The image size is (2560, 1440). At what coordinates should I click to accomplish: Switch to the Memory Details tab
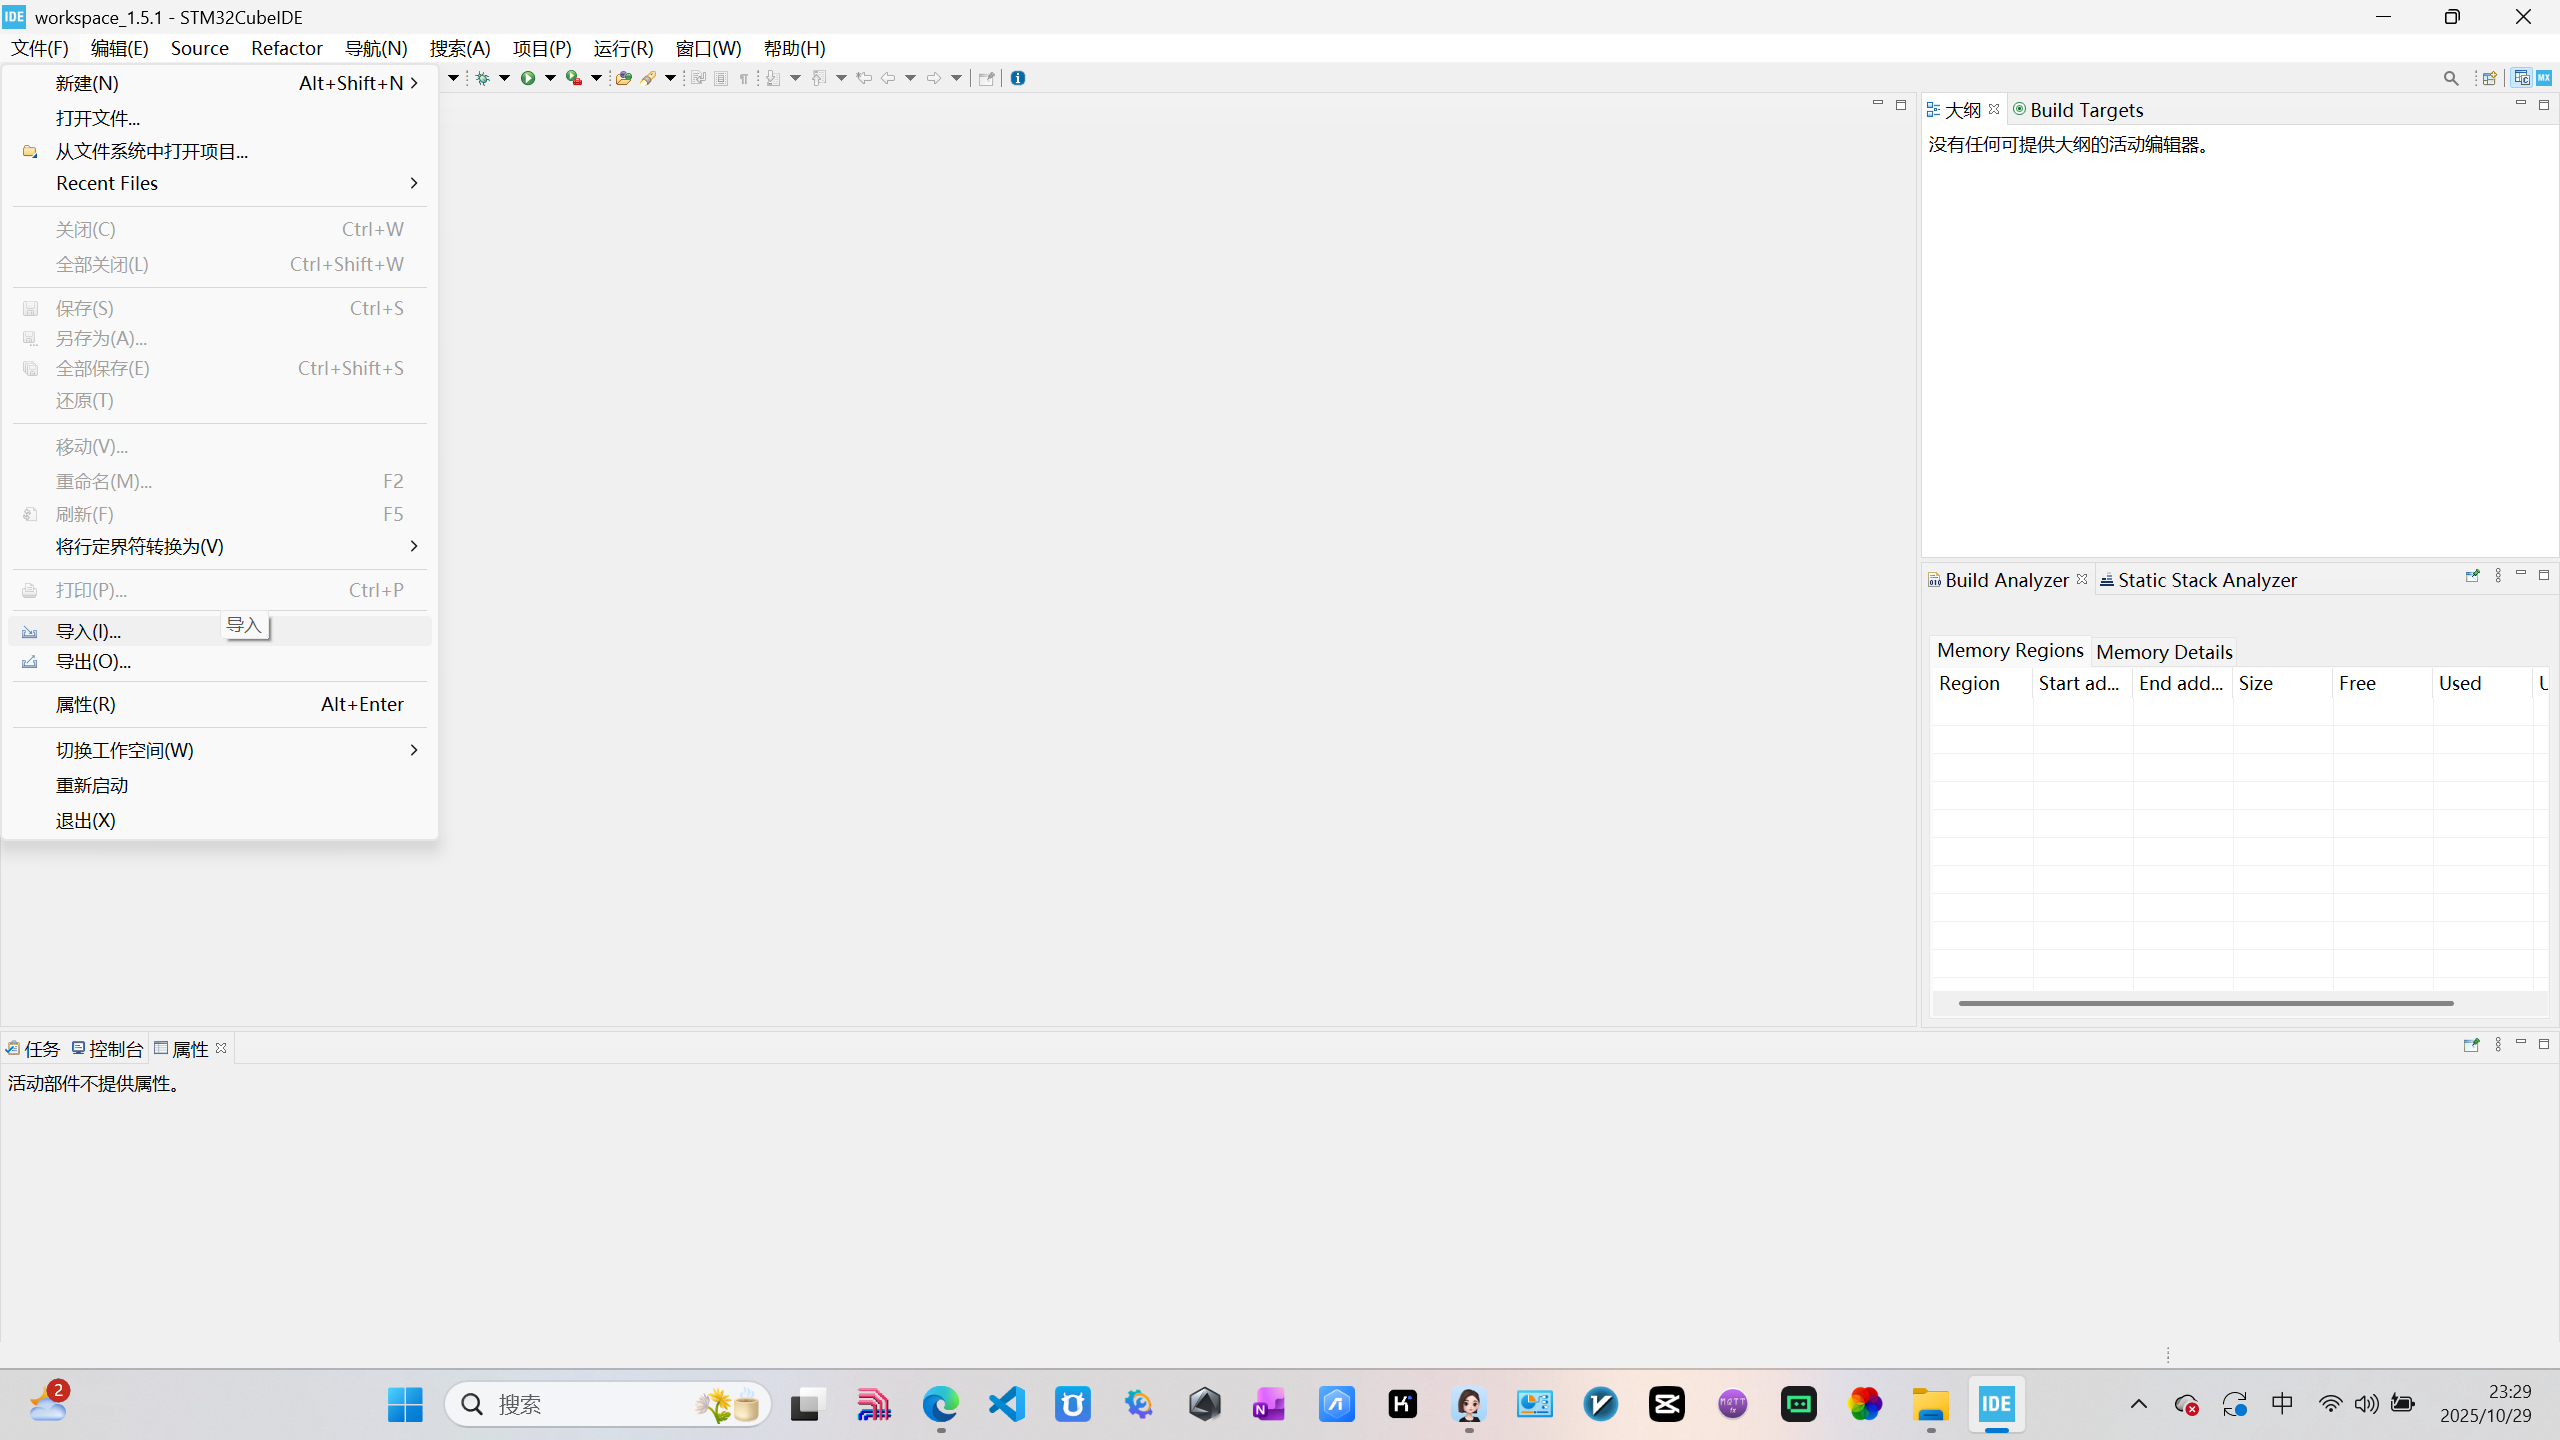(x=2163, y=652)
